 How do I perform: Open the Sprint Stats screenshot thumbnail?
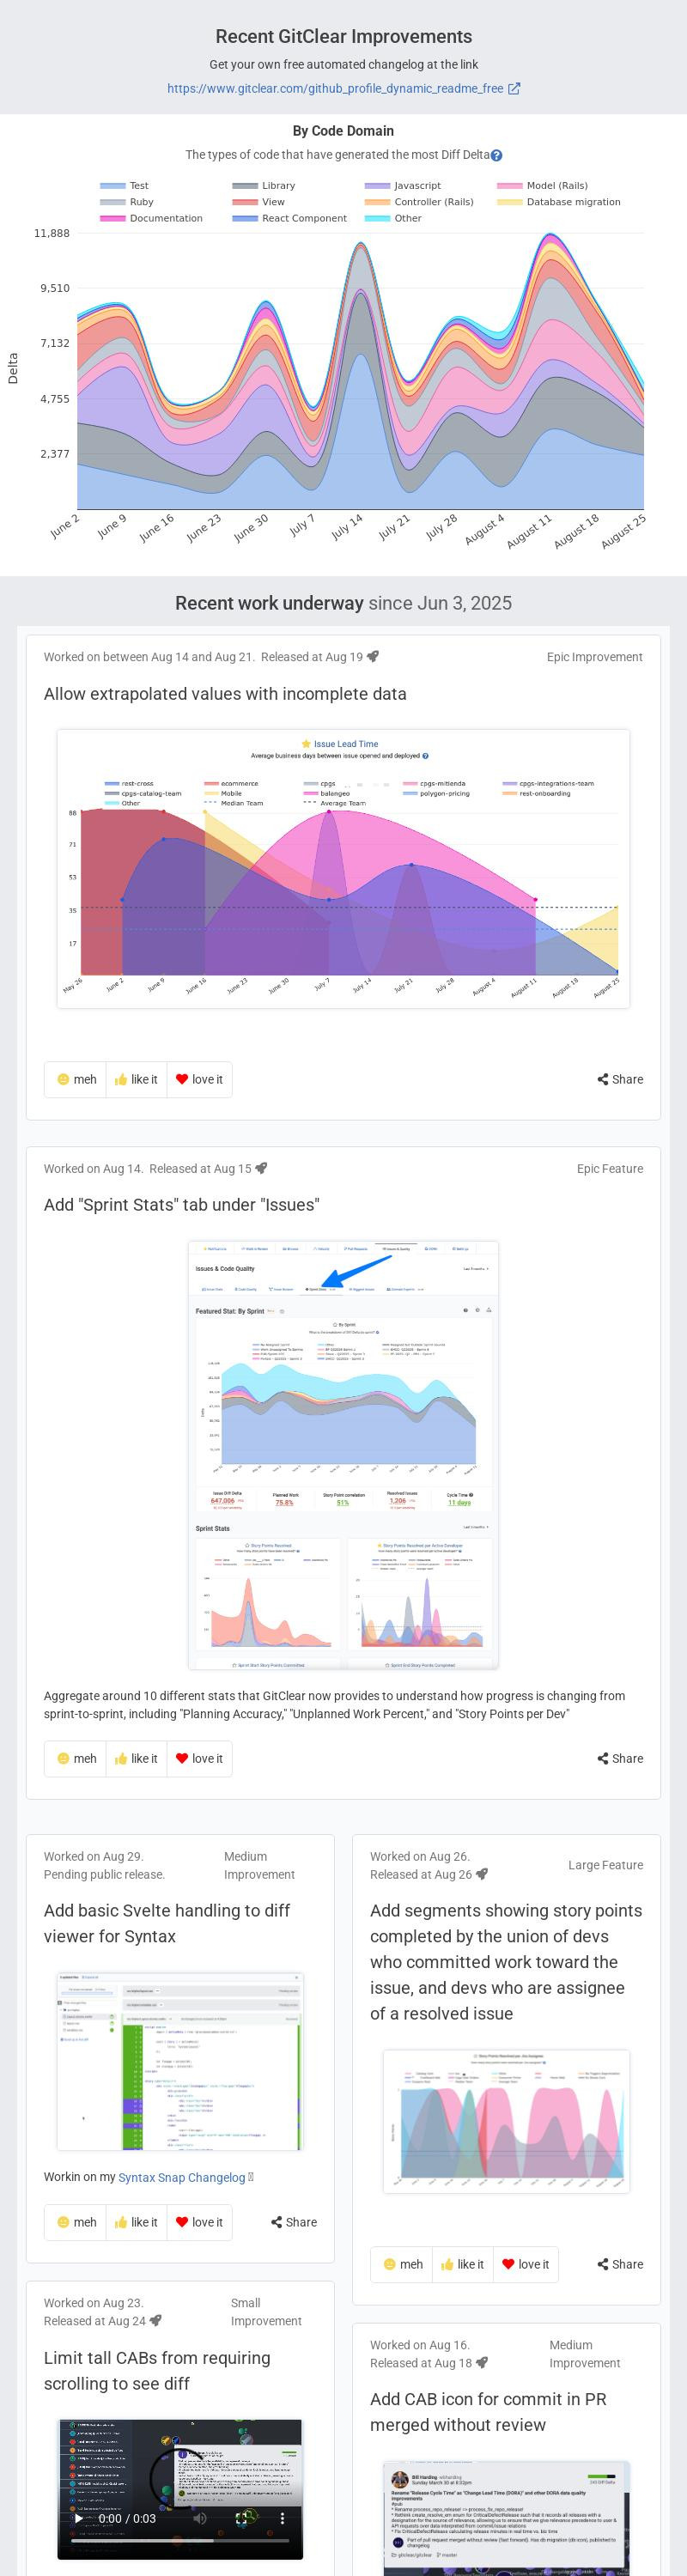(x=343, y=1455)
